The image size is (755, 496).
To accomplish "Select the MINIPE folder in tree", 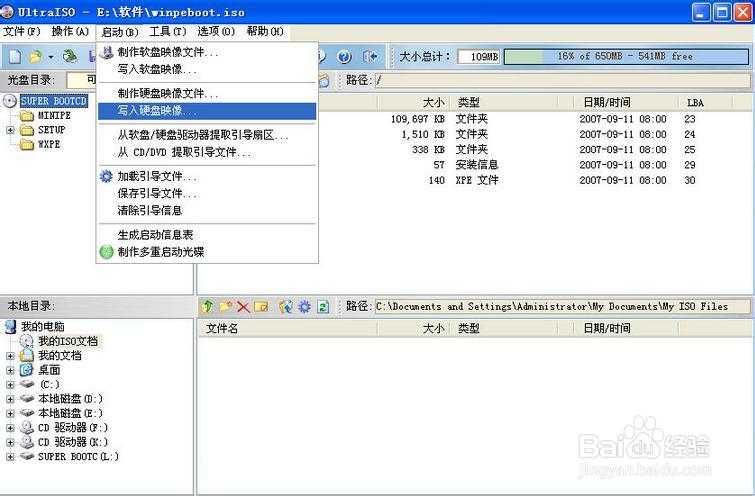I will click(x=54, y=116).
